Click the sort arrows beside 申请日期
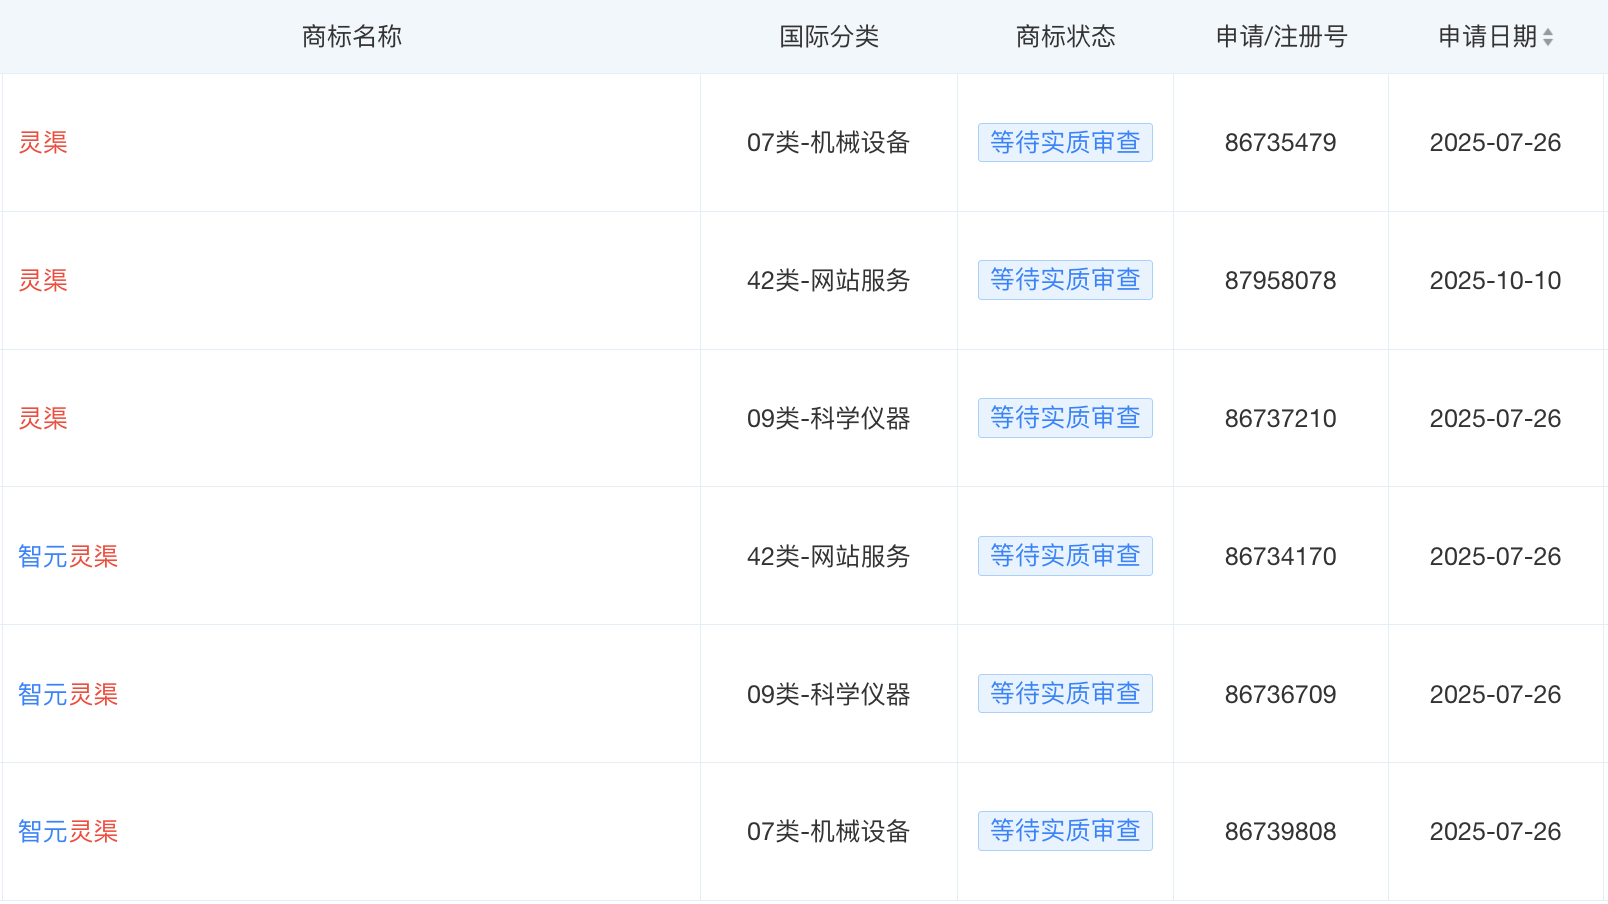Viewport: 1608px width, 904px height. [x=1548, y=37]
